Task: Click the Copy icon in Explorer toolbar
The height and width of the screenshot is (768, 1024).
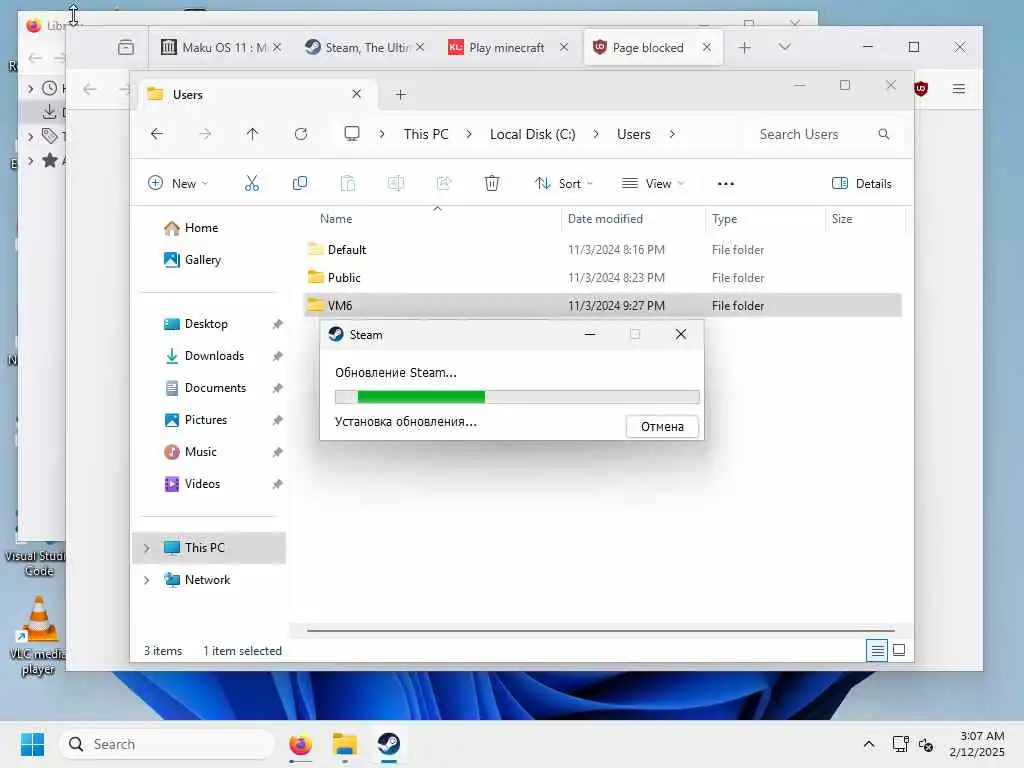Action: tap(300, 184)
